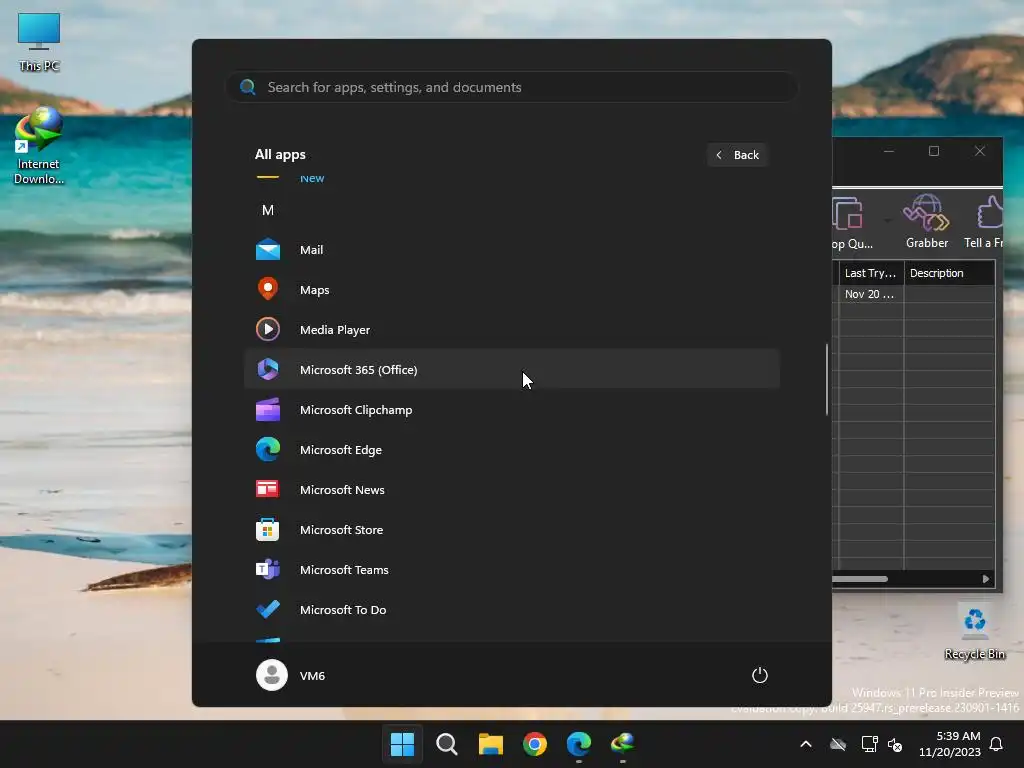1024x768 pixels.
Task: Open the notifications bell
Action: (x=997, y=744)
